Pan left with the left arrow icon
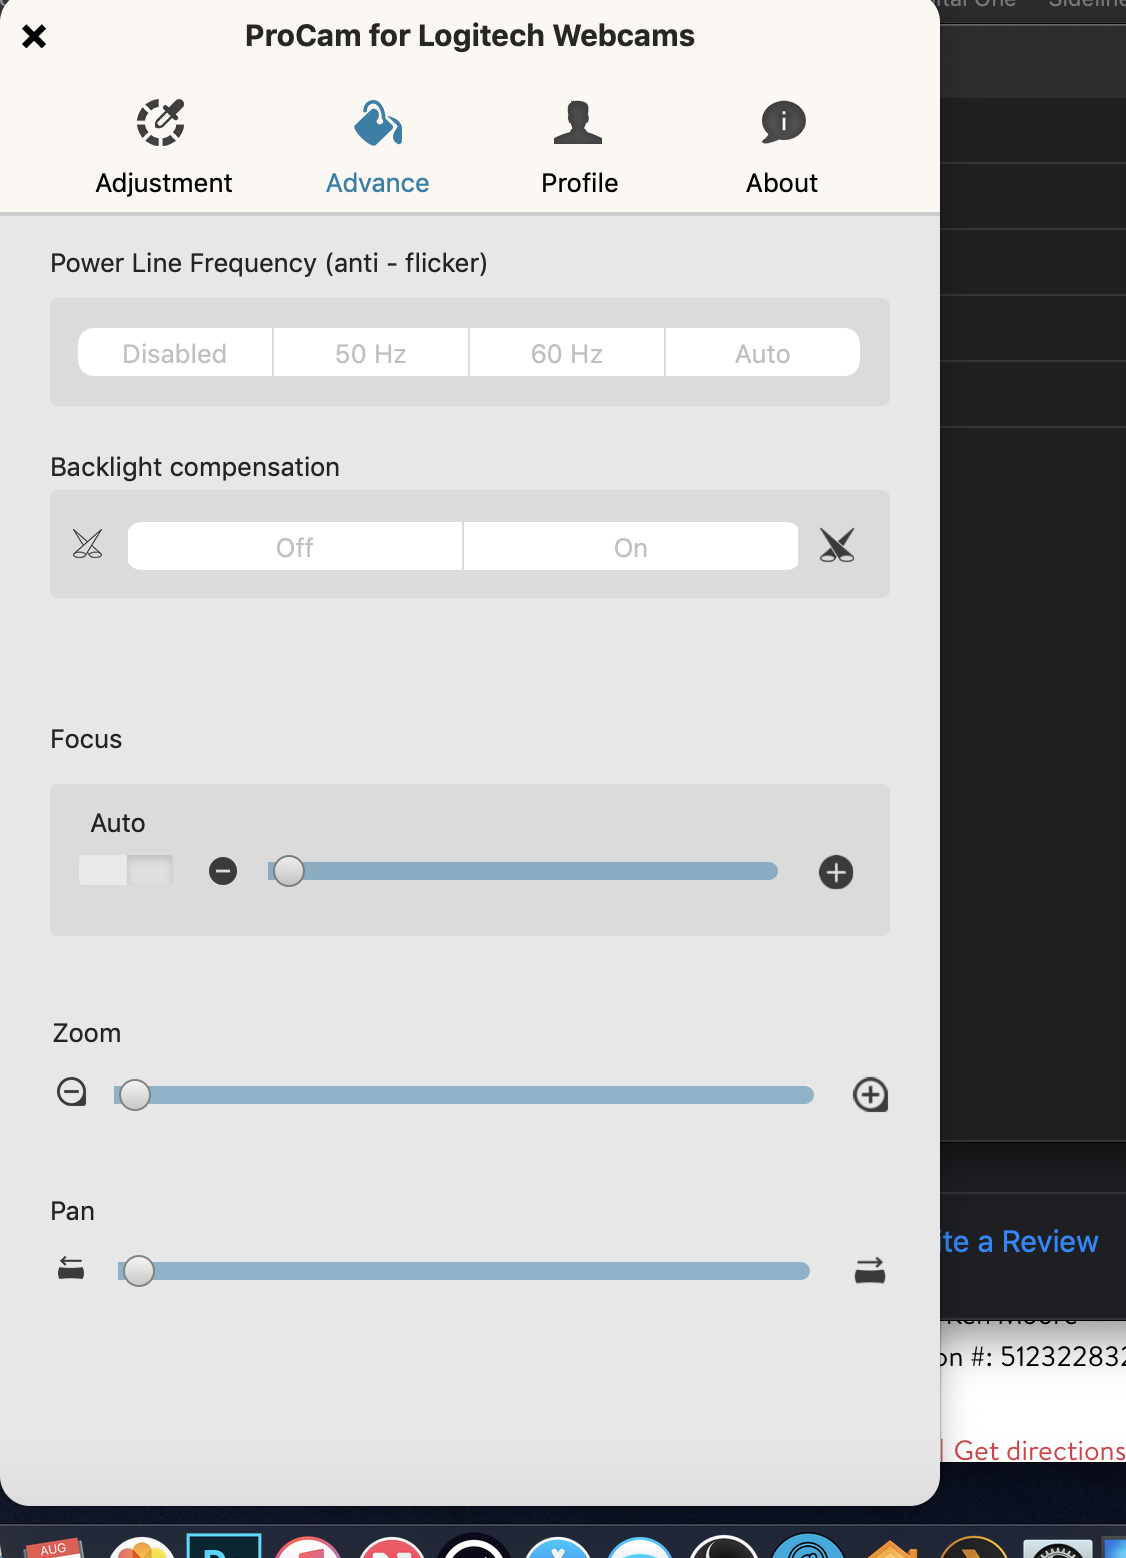Viewport: 1126px width, 1558px height. (71, 1269)
